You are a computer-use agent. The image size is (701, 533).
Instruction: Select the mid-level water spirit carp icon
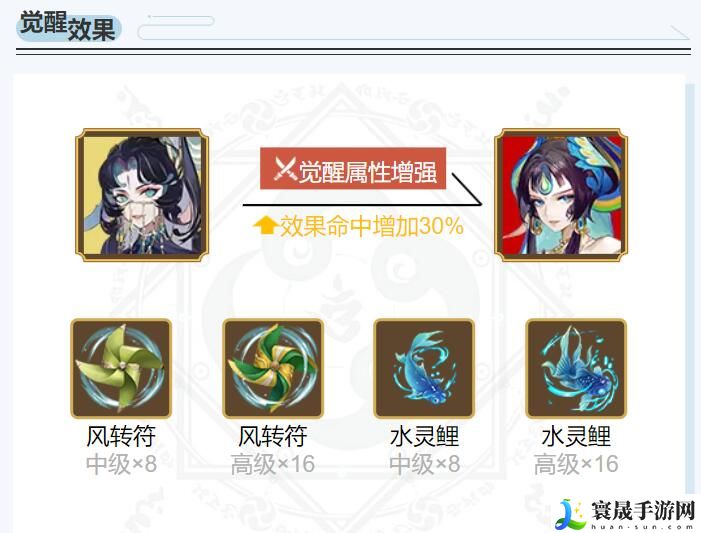click(x=424, y=368)
